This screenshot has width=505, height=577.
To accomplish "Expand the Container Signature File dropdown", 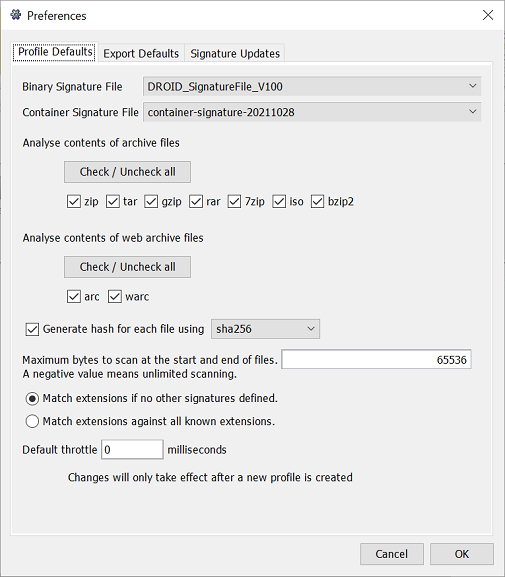I will (x=312, y=112).
